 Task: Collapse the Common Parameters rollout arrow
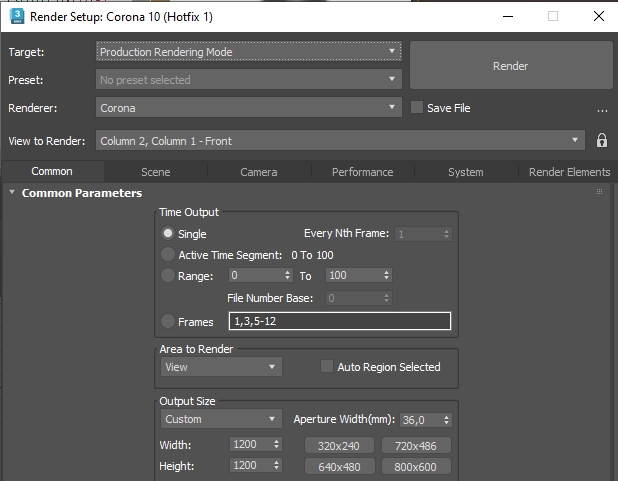(x=12, y=193)
